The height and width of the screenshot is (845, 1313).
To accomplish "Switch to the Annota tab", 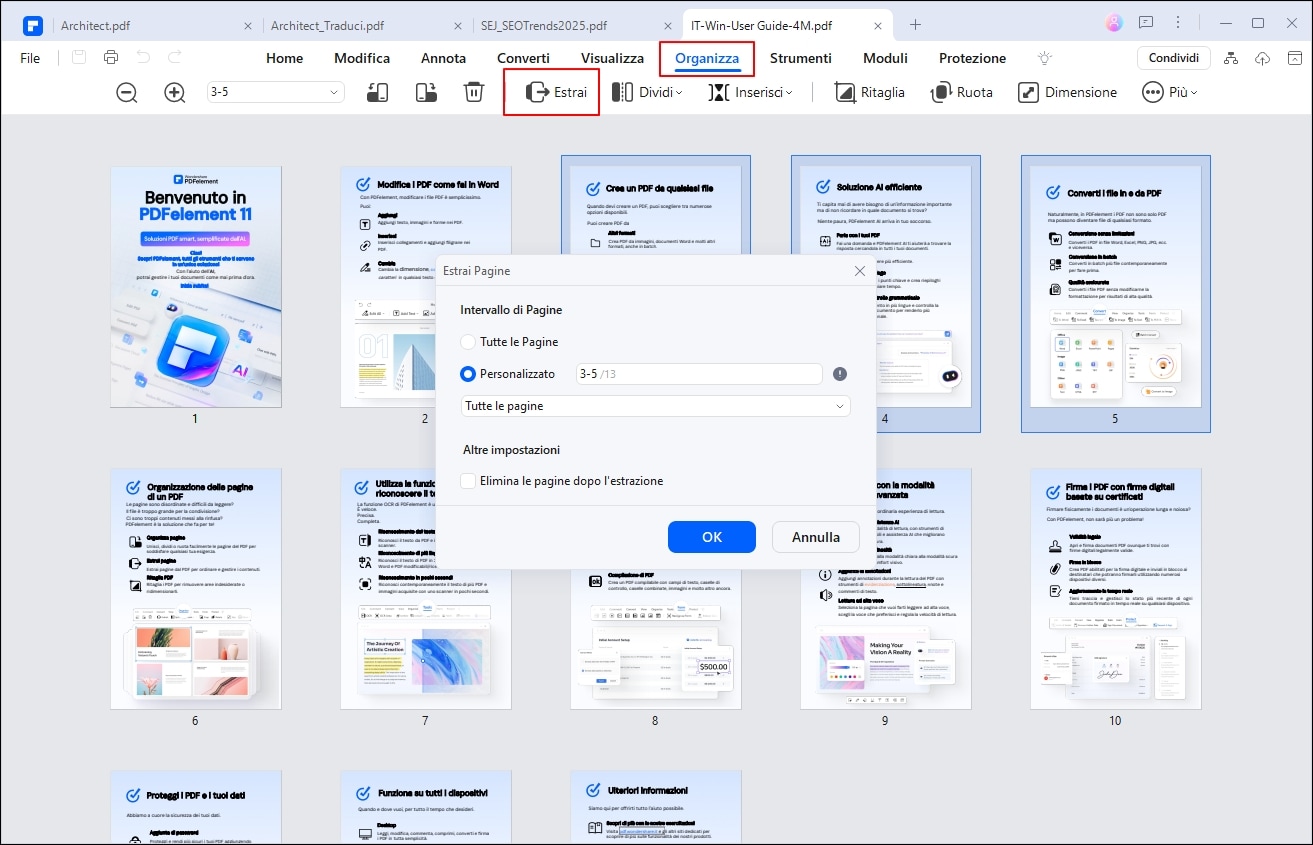I will pos(443,58).
